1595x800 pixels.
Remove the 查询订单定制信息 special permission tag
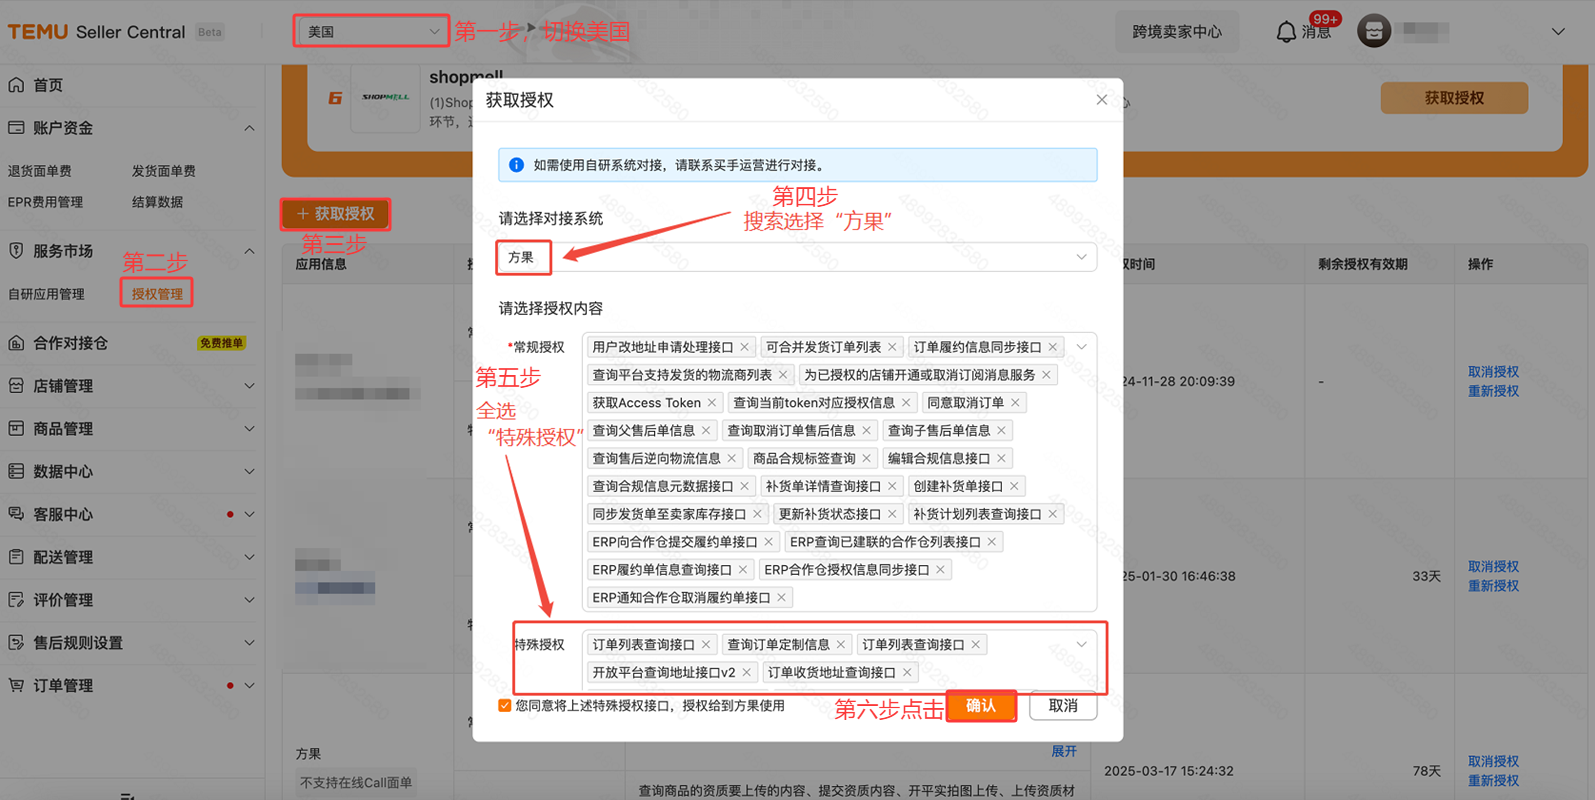click(x=841, y=645)
